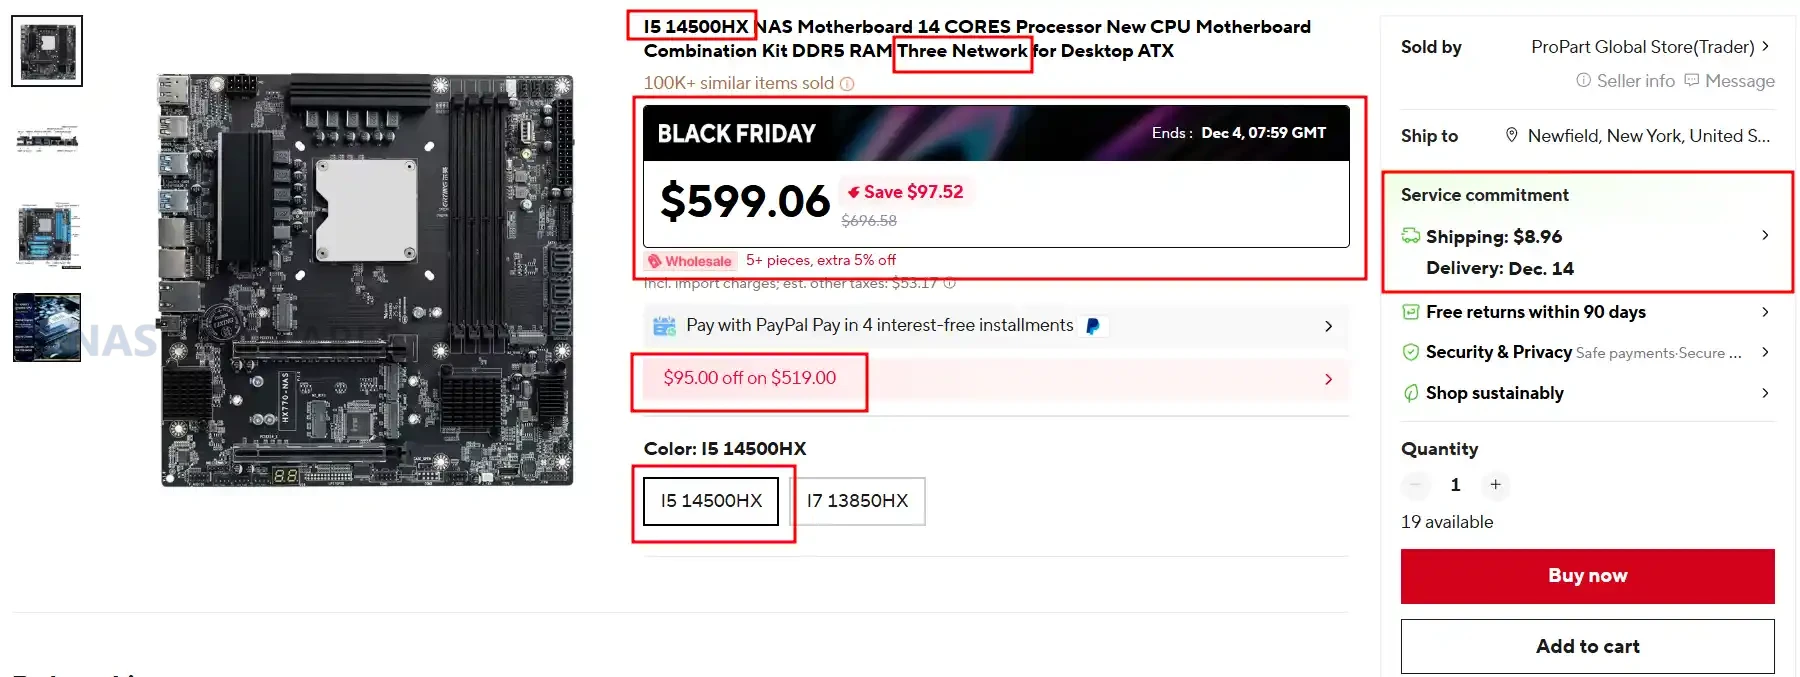This screenshot has height=677, width=1800.
Task: Select the fourth thumbnail with blue chip
Action: point(47,327)
